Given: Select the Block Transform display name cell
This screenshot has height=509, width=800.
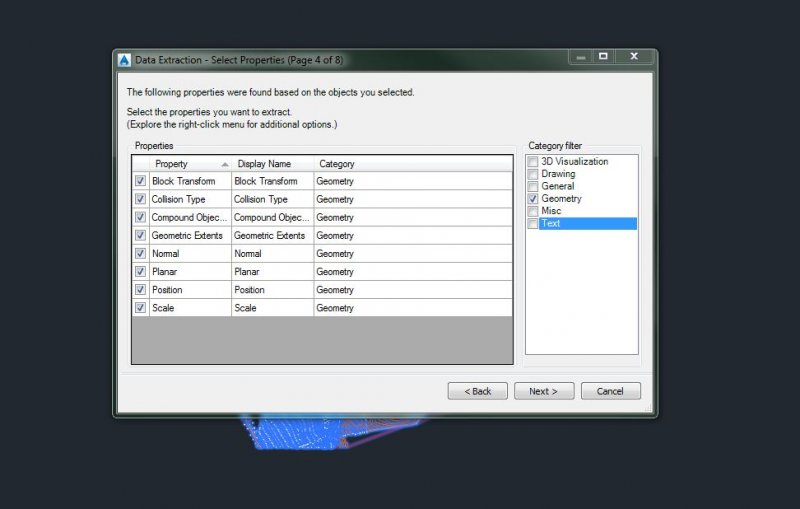Looking at the screenshot, I should (272, 181).
